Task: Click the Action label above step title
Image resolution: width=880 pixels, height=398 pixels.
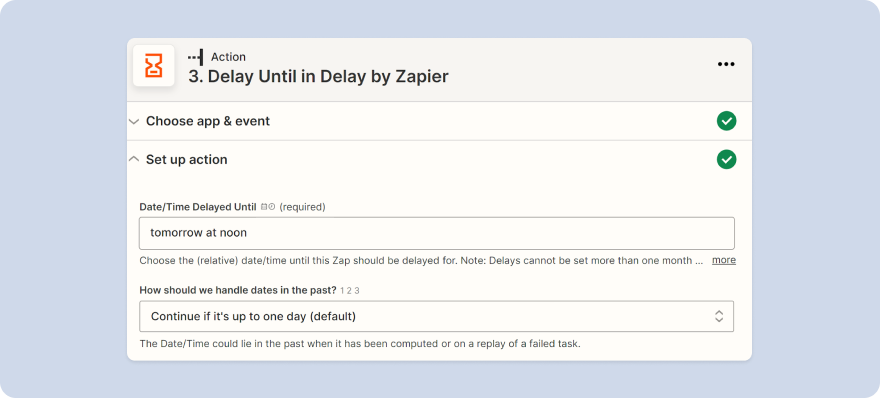Action: [228, 57]
